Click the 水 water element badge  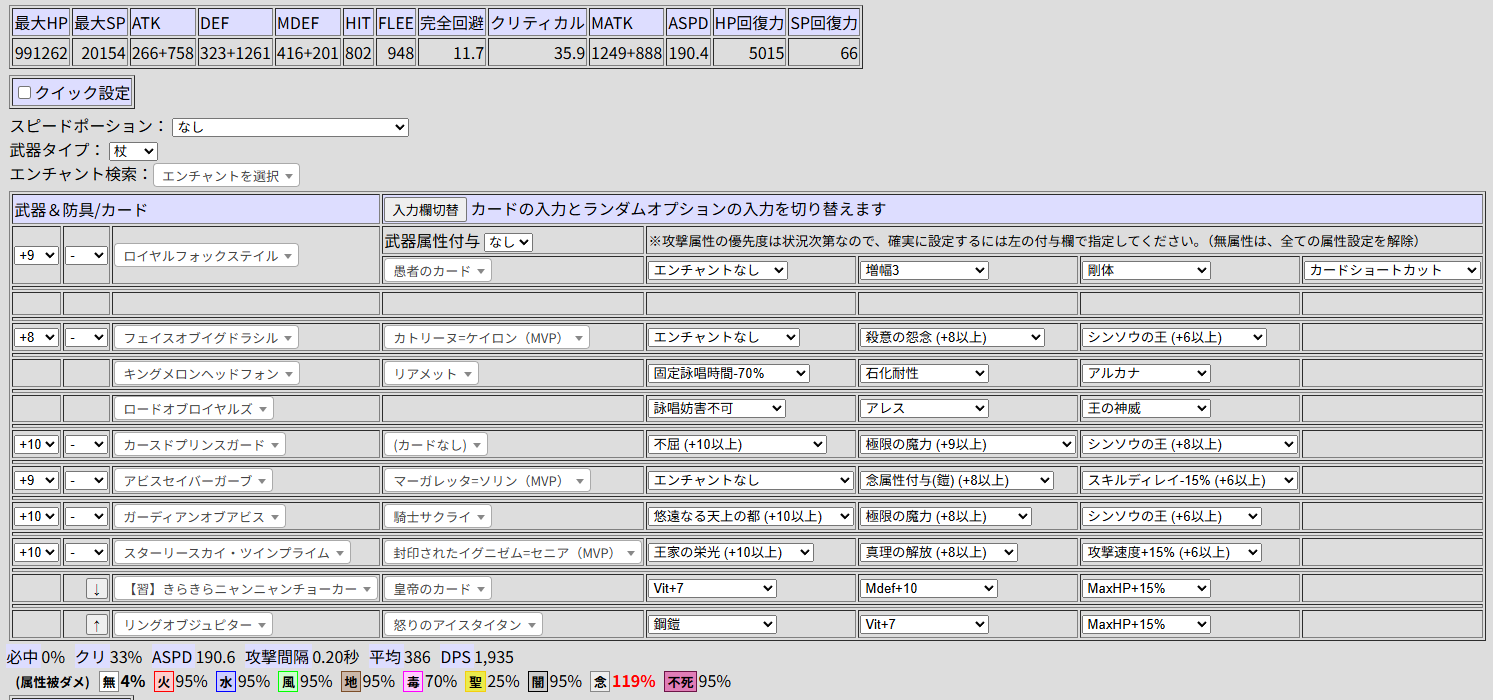click(225, 682)
